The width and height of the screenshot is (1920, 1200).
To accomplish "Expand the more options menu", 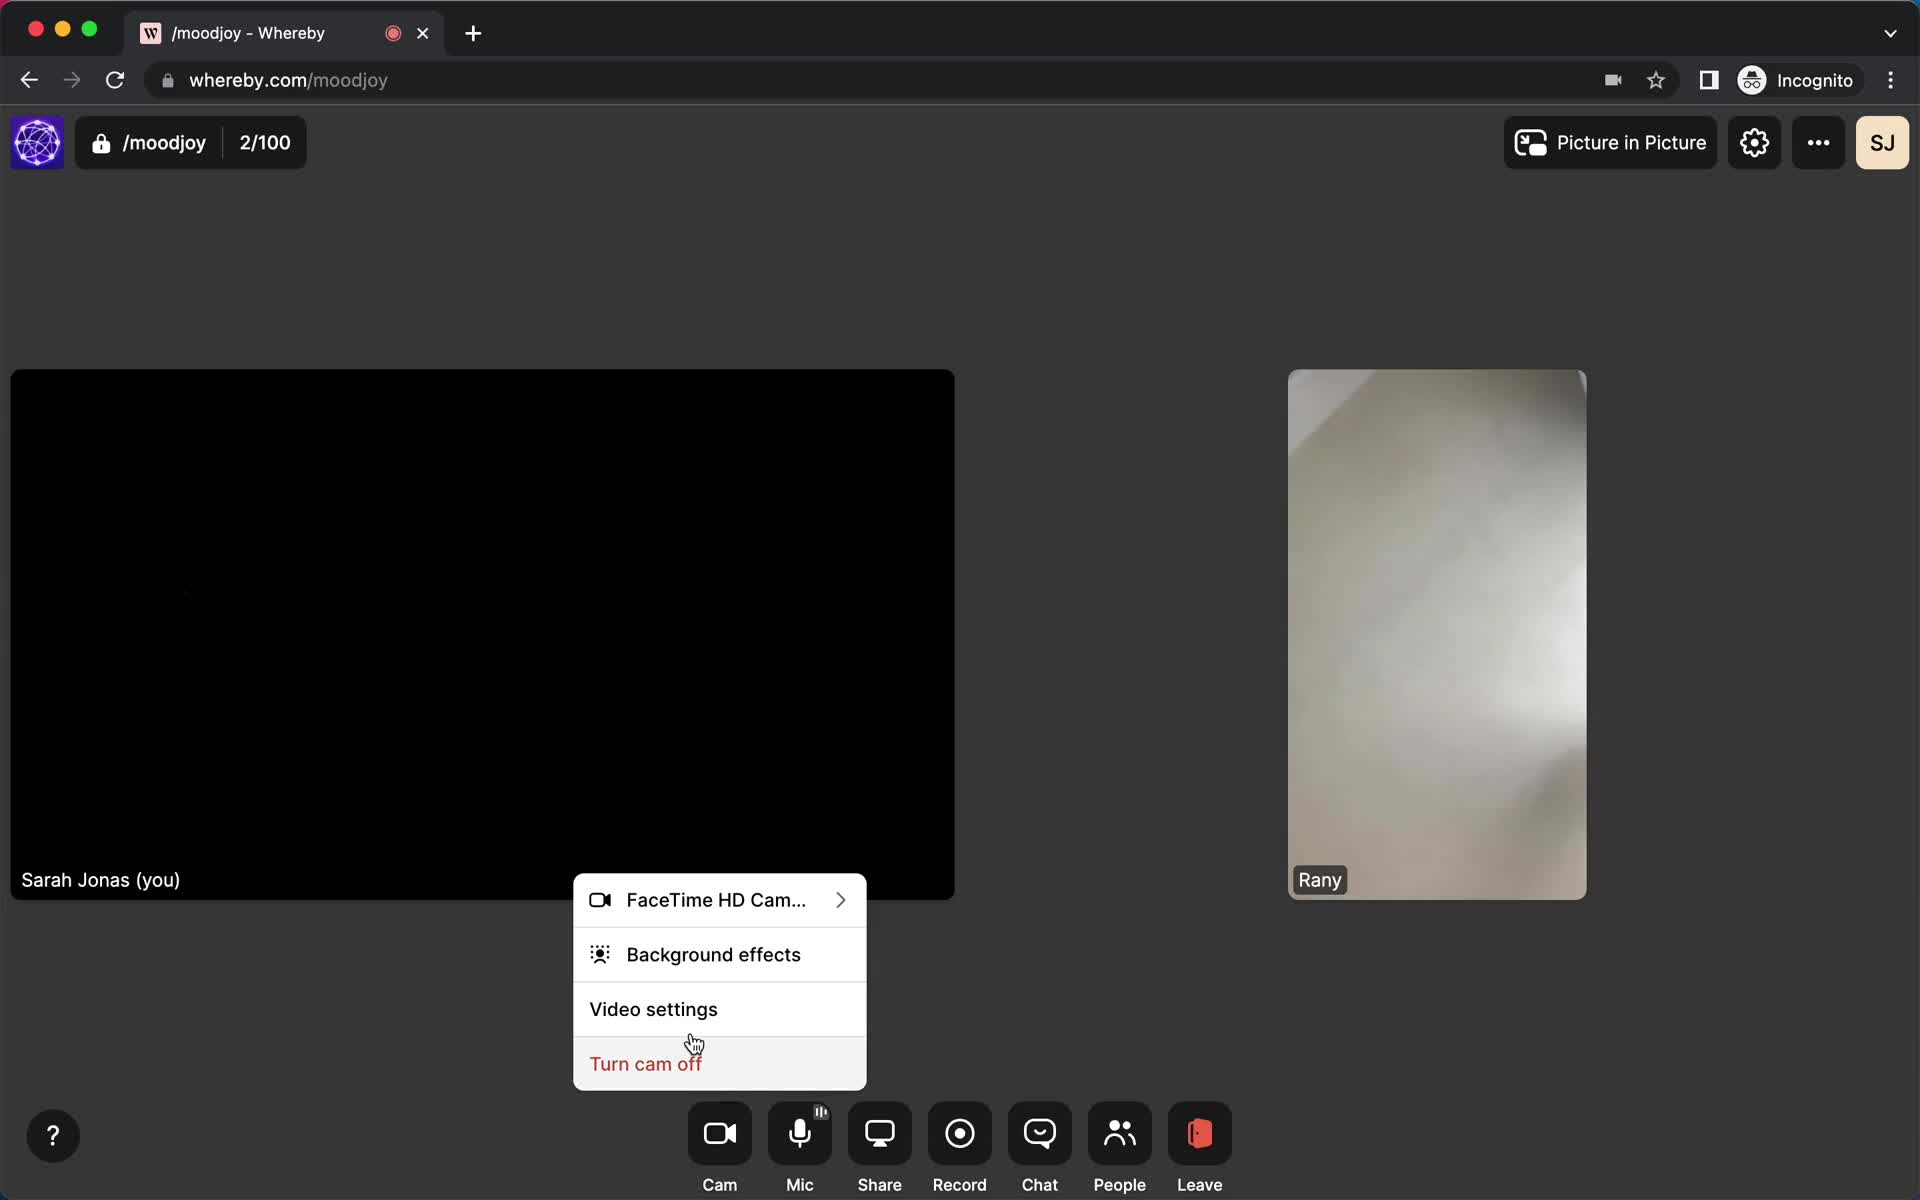I will tap(1819, 142).
